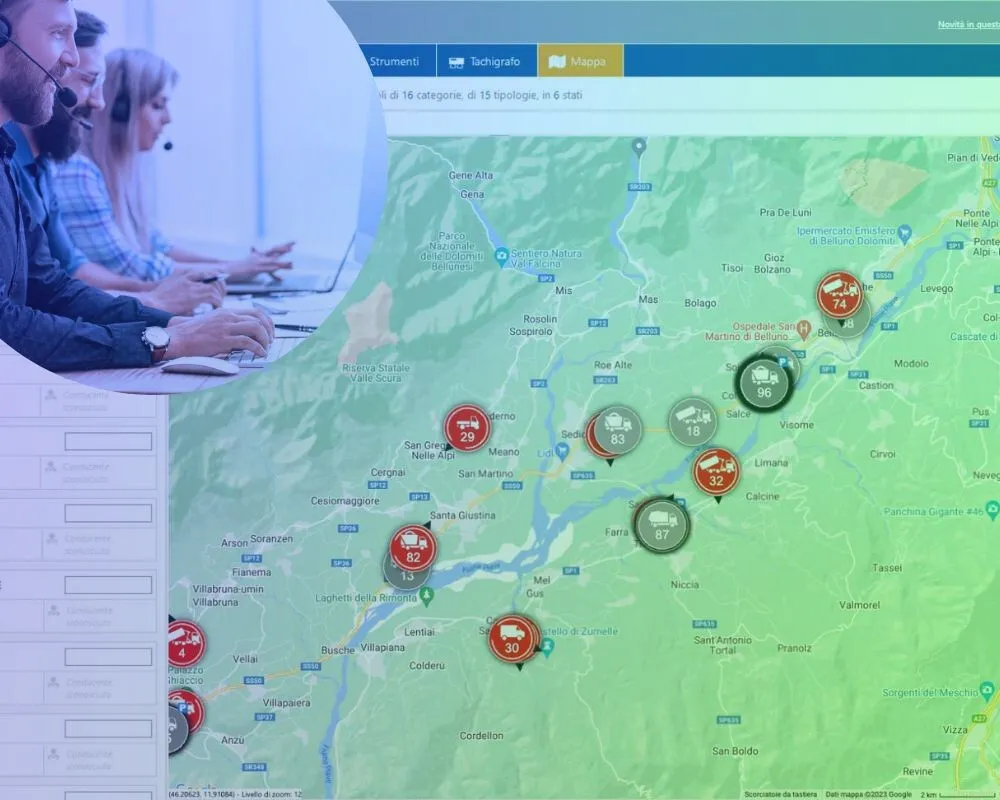Click the first empty field in left panel
Image resolution: width=1000 pixels, height=800 pixels.
click(x=108, y=441)
